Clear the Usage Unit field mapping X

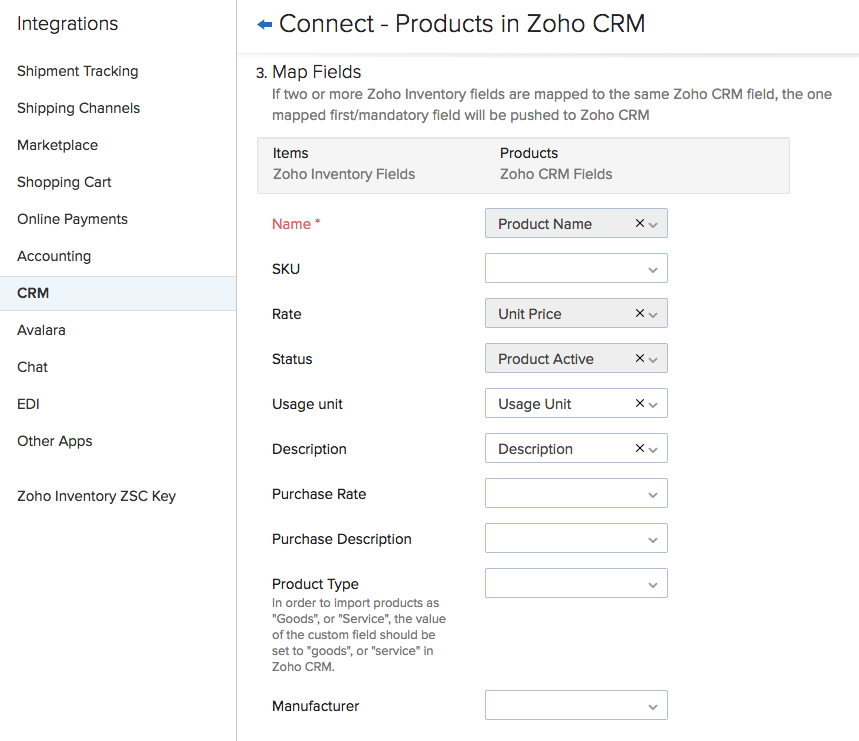coord(640,404)
